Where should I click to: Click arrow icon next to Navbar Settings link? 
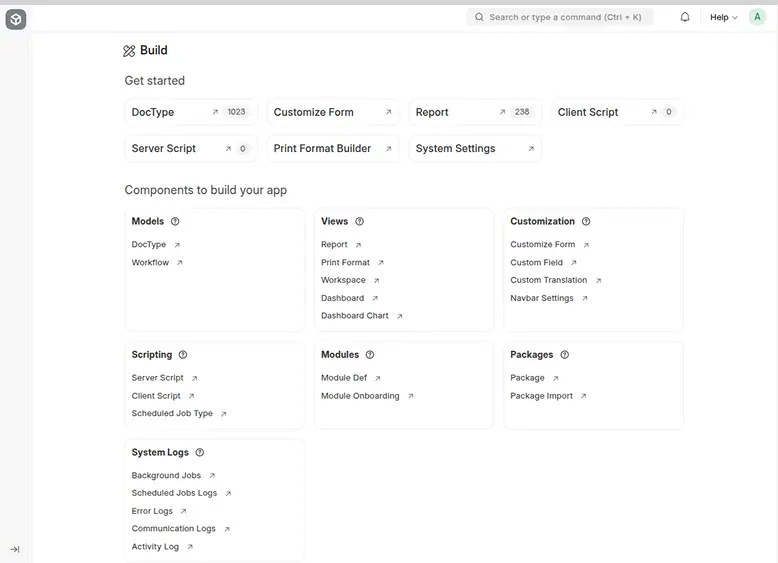(x=585, y=299)
